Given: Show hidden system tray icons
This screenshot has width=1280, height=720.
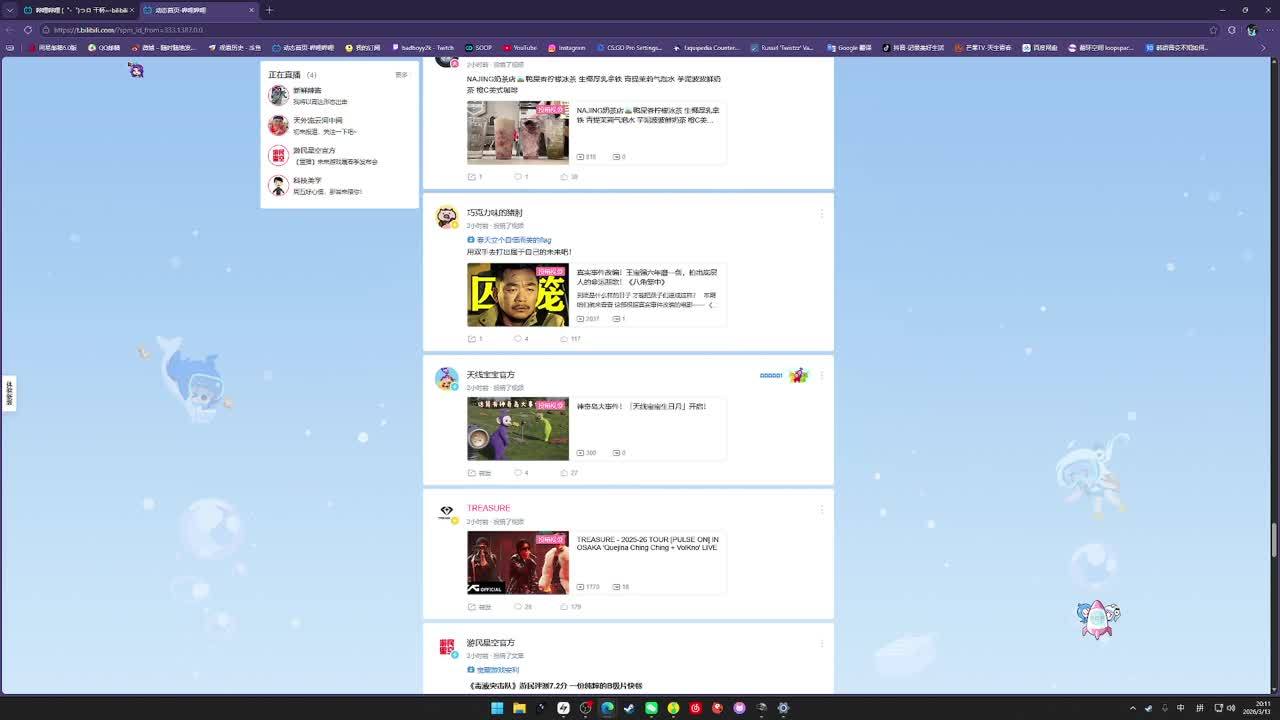Looking at the screenshot, I should point(1133,708).
